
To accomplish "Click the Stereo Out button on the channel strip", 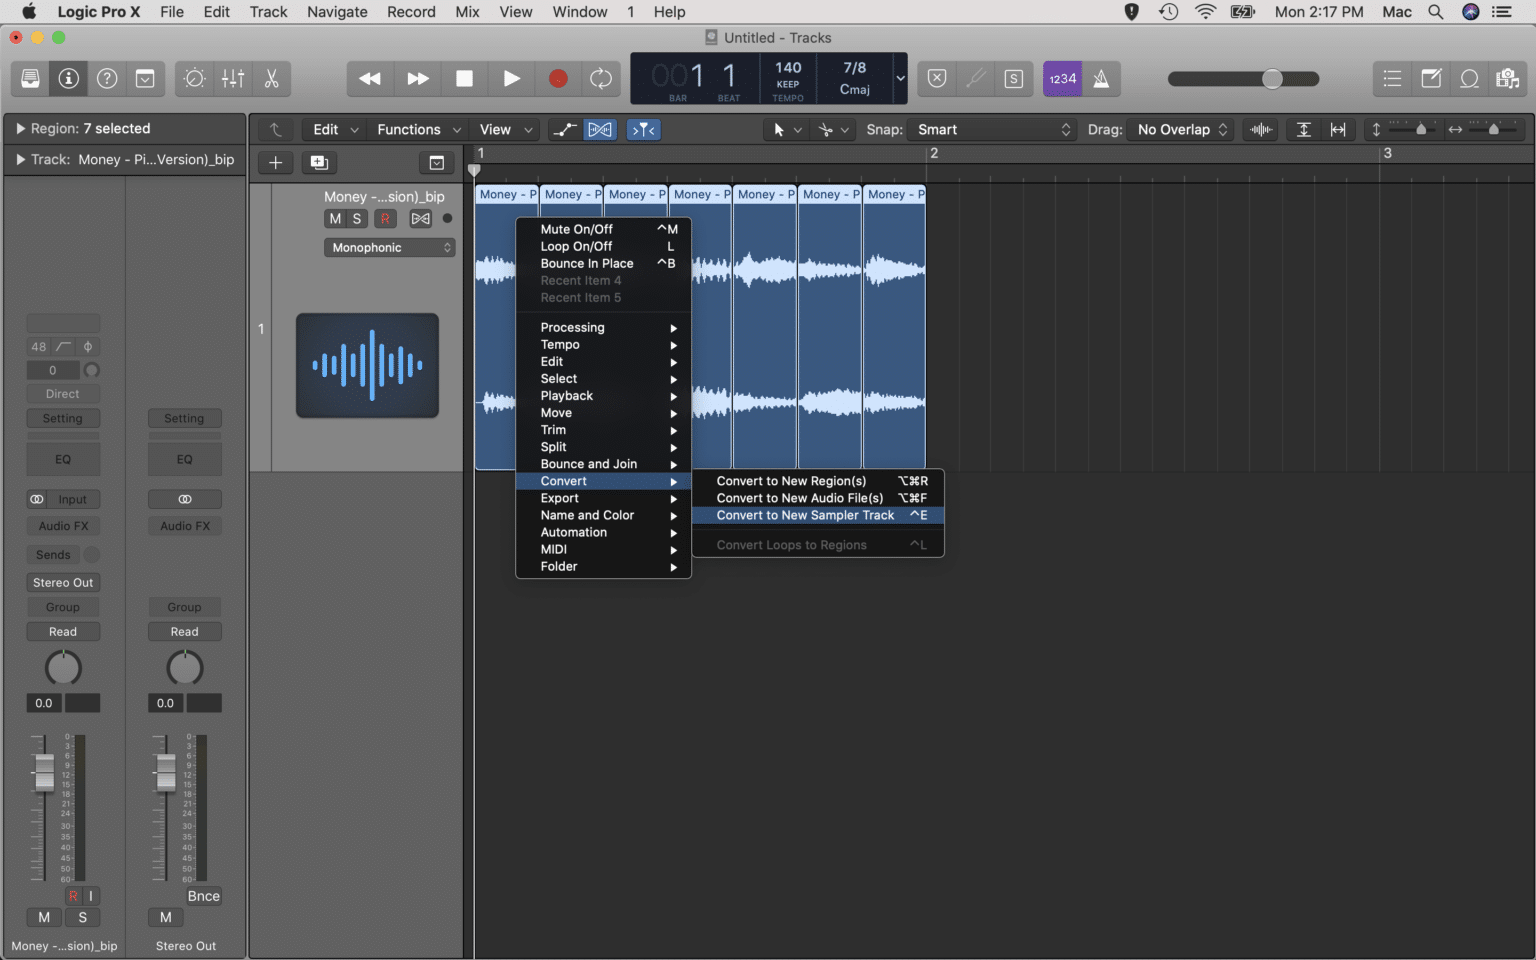I will click(63, 582).
